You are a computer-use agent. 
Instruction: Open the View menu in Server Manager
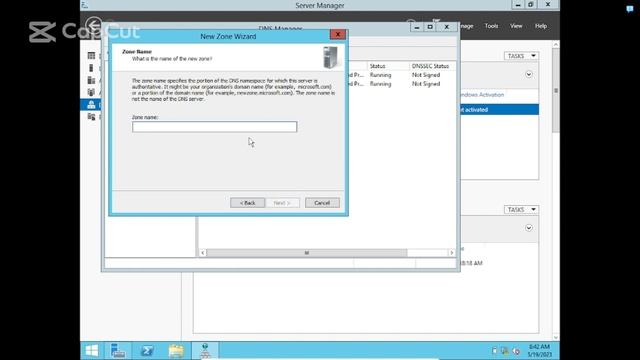[516, 26]
